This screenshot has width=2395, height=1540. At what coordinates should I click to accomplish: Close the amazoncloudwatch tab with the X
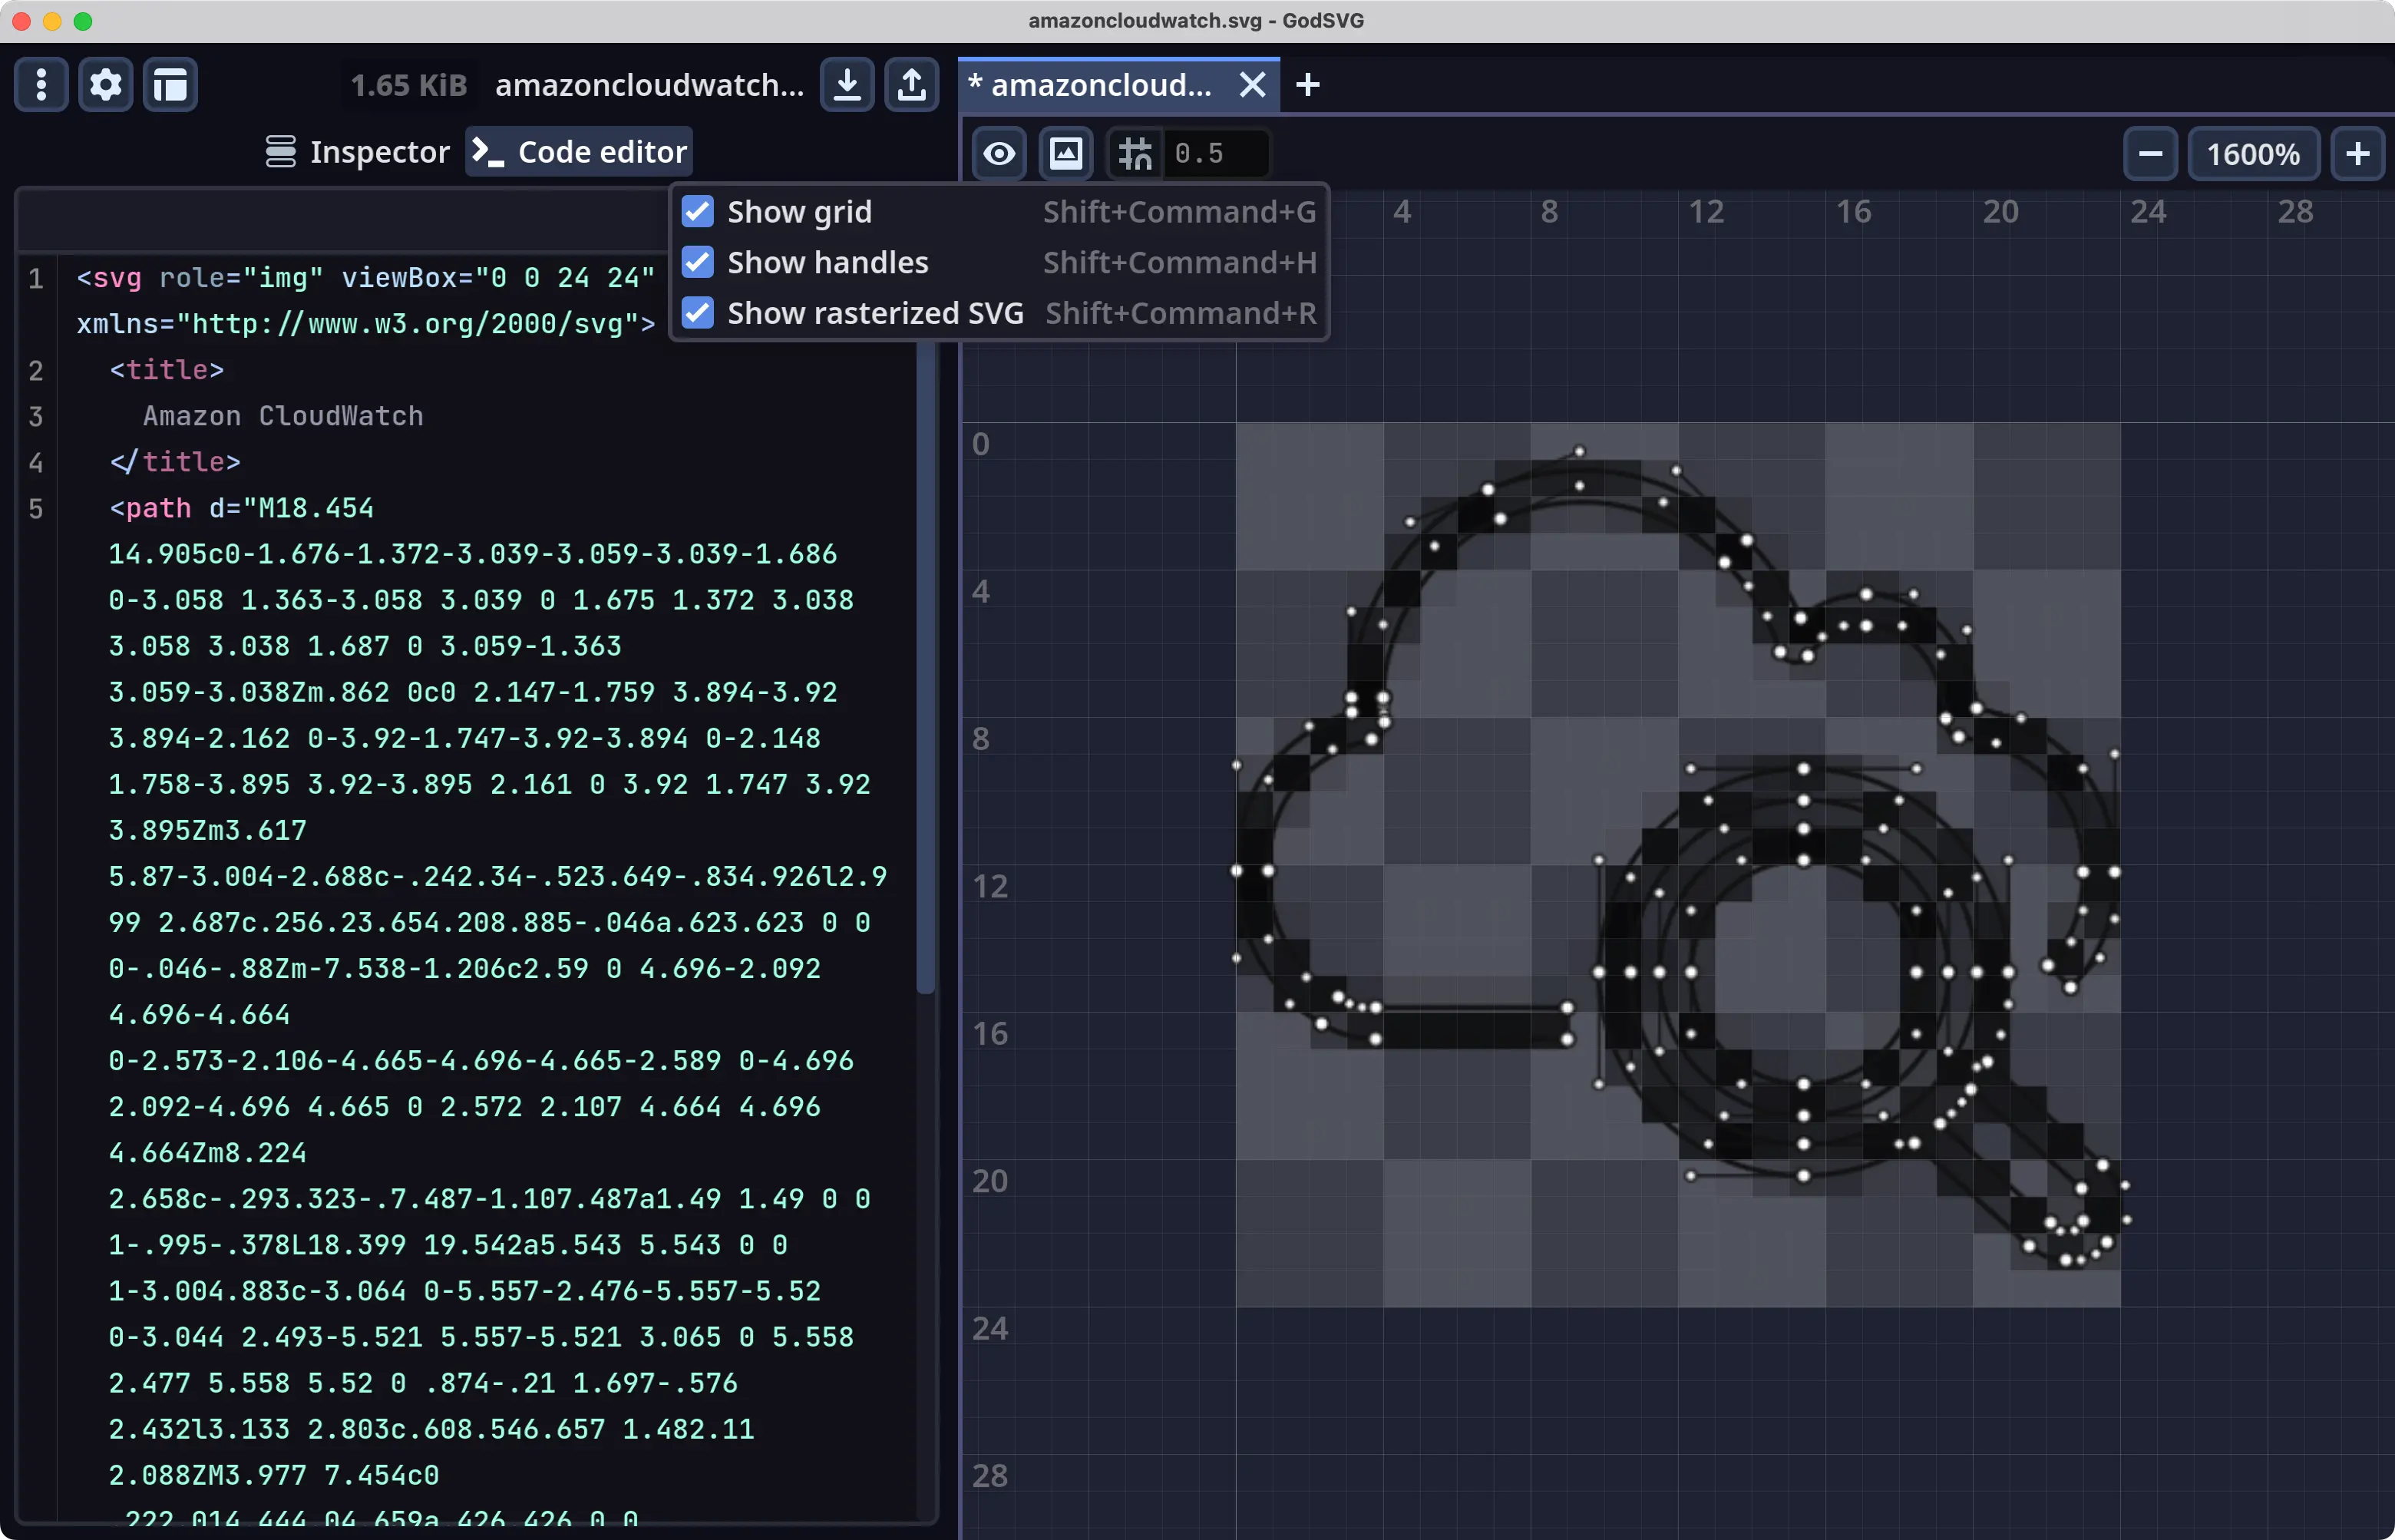click(1251, 85)
